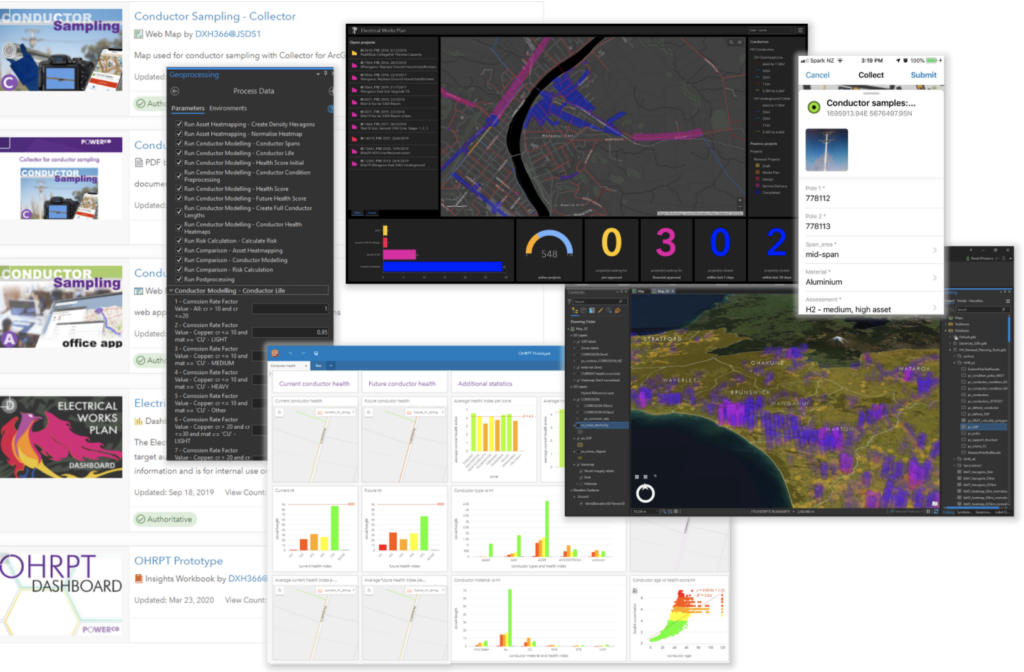Open DXH366@JSDS1 owner profile link
Image resolution: width=1024 pixels, height=672 pixels.
(228, 34)
